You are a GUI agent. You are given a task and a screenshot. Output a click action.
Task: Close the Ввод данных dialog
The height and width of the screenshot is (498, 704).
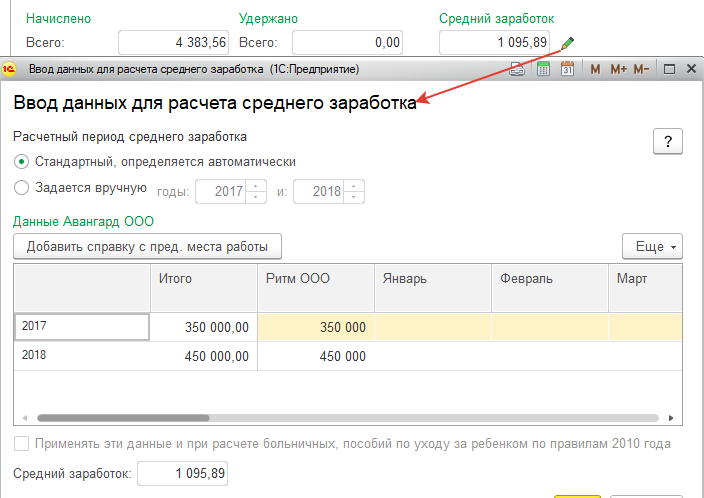(691, 69)
